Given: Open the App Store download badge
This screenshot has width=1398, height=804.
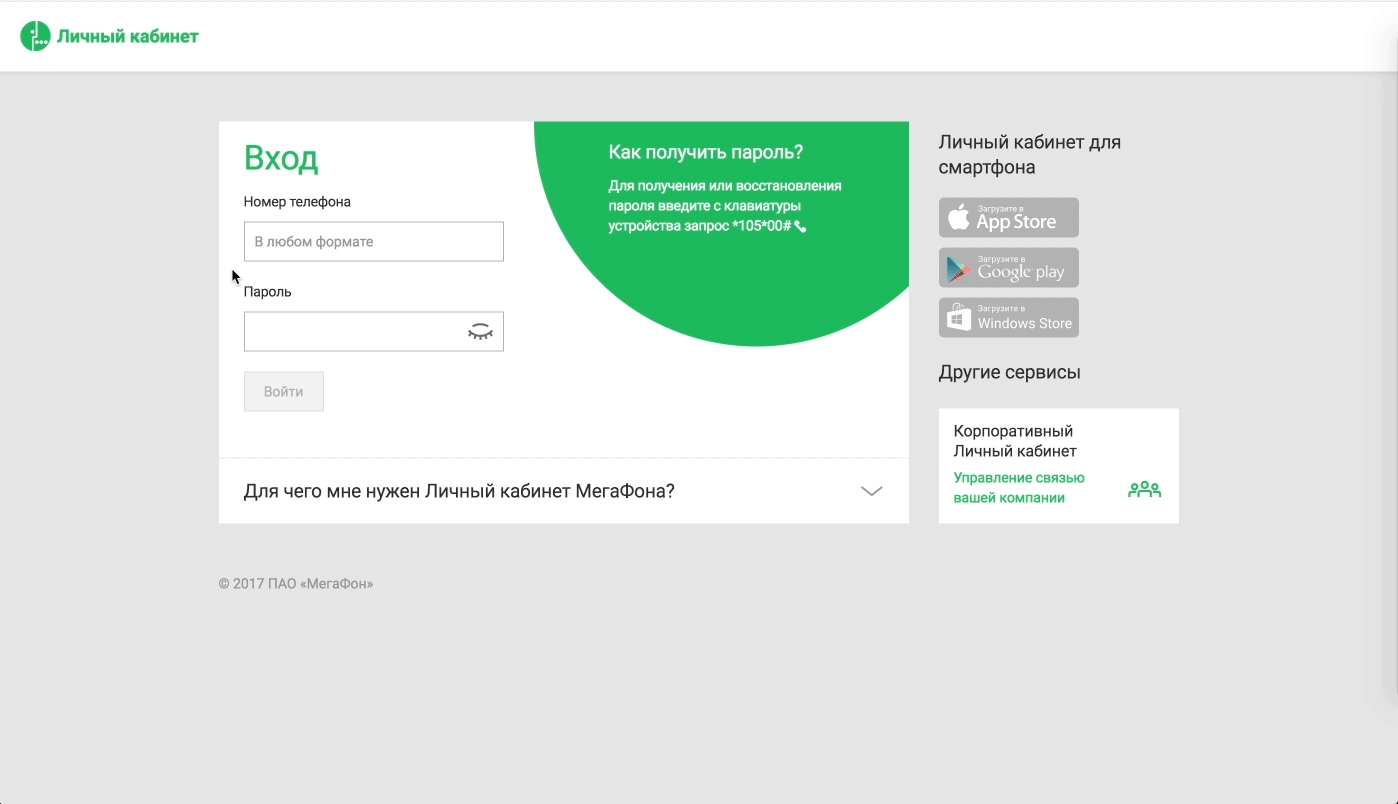Looking at the screenshot, I should (x=1009, y=217).
